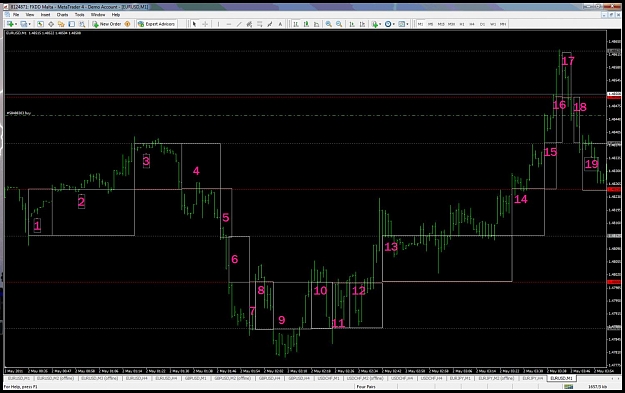Select the W1 timeframe button
The width and height of the screenshot is (625, 393).
pyautogui.click(x=493, y=24)
